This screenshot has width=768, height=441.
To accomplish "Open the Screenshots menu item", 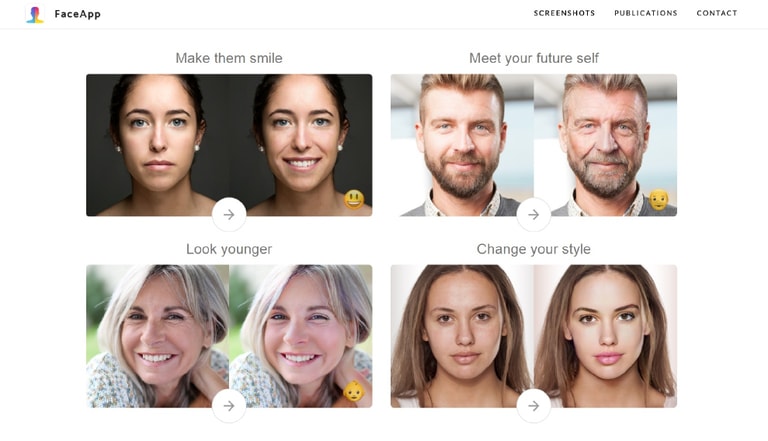I will [564, 13].
